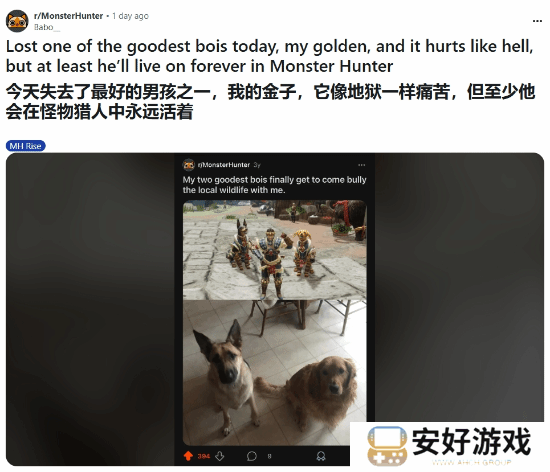Click the game console watermark logo
The width and height of the screenshot is (550, 472).
tap(387, 446)
